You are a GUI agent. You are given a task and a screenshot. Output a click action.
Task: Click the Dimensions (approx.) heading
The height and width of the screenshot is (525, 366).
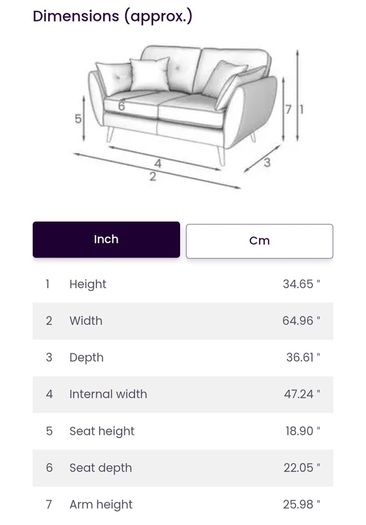pos(113,17)
